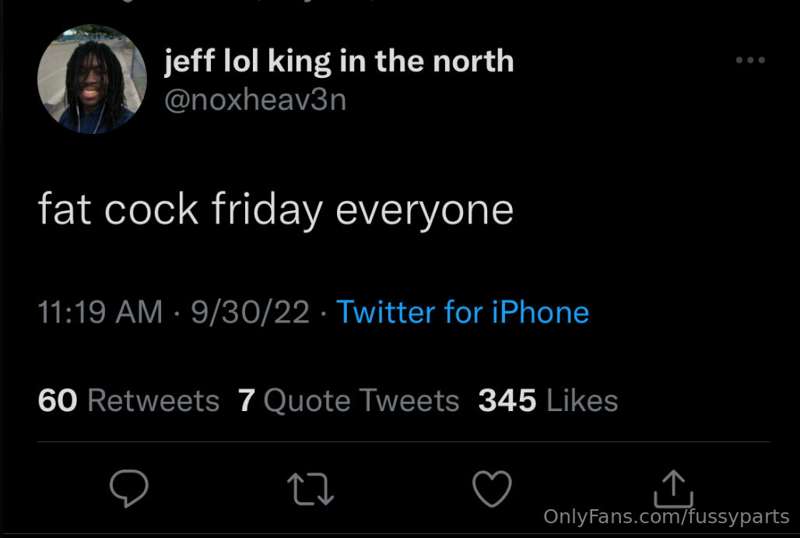The image size is (800, 538).
Task: Click the 11:19 AM timestamp
Action: (99, 312)
